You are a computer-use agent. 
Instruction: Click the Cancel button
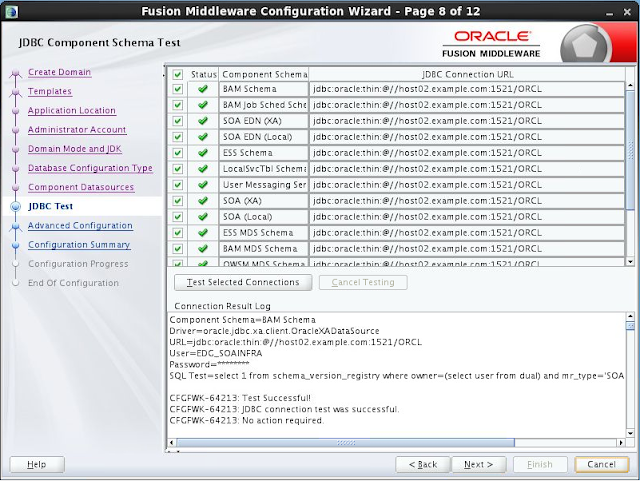point(602,465)
